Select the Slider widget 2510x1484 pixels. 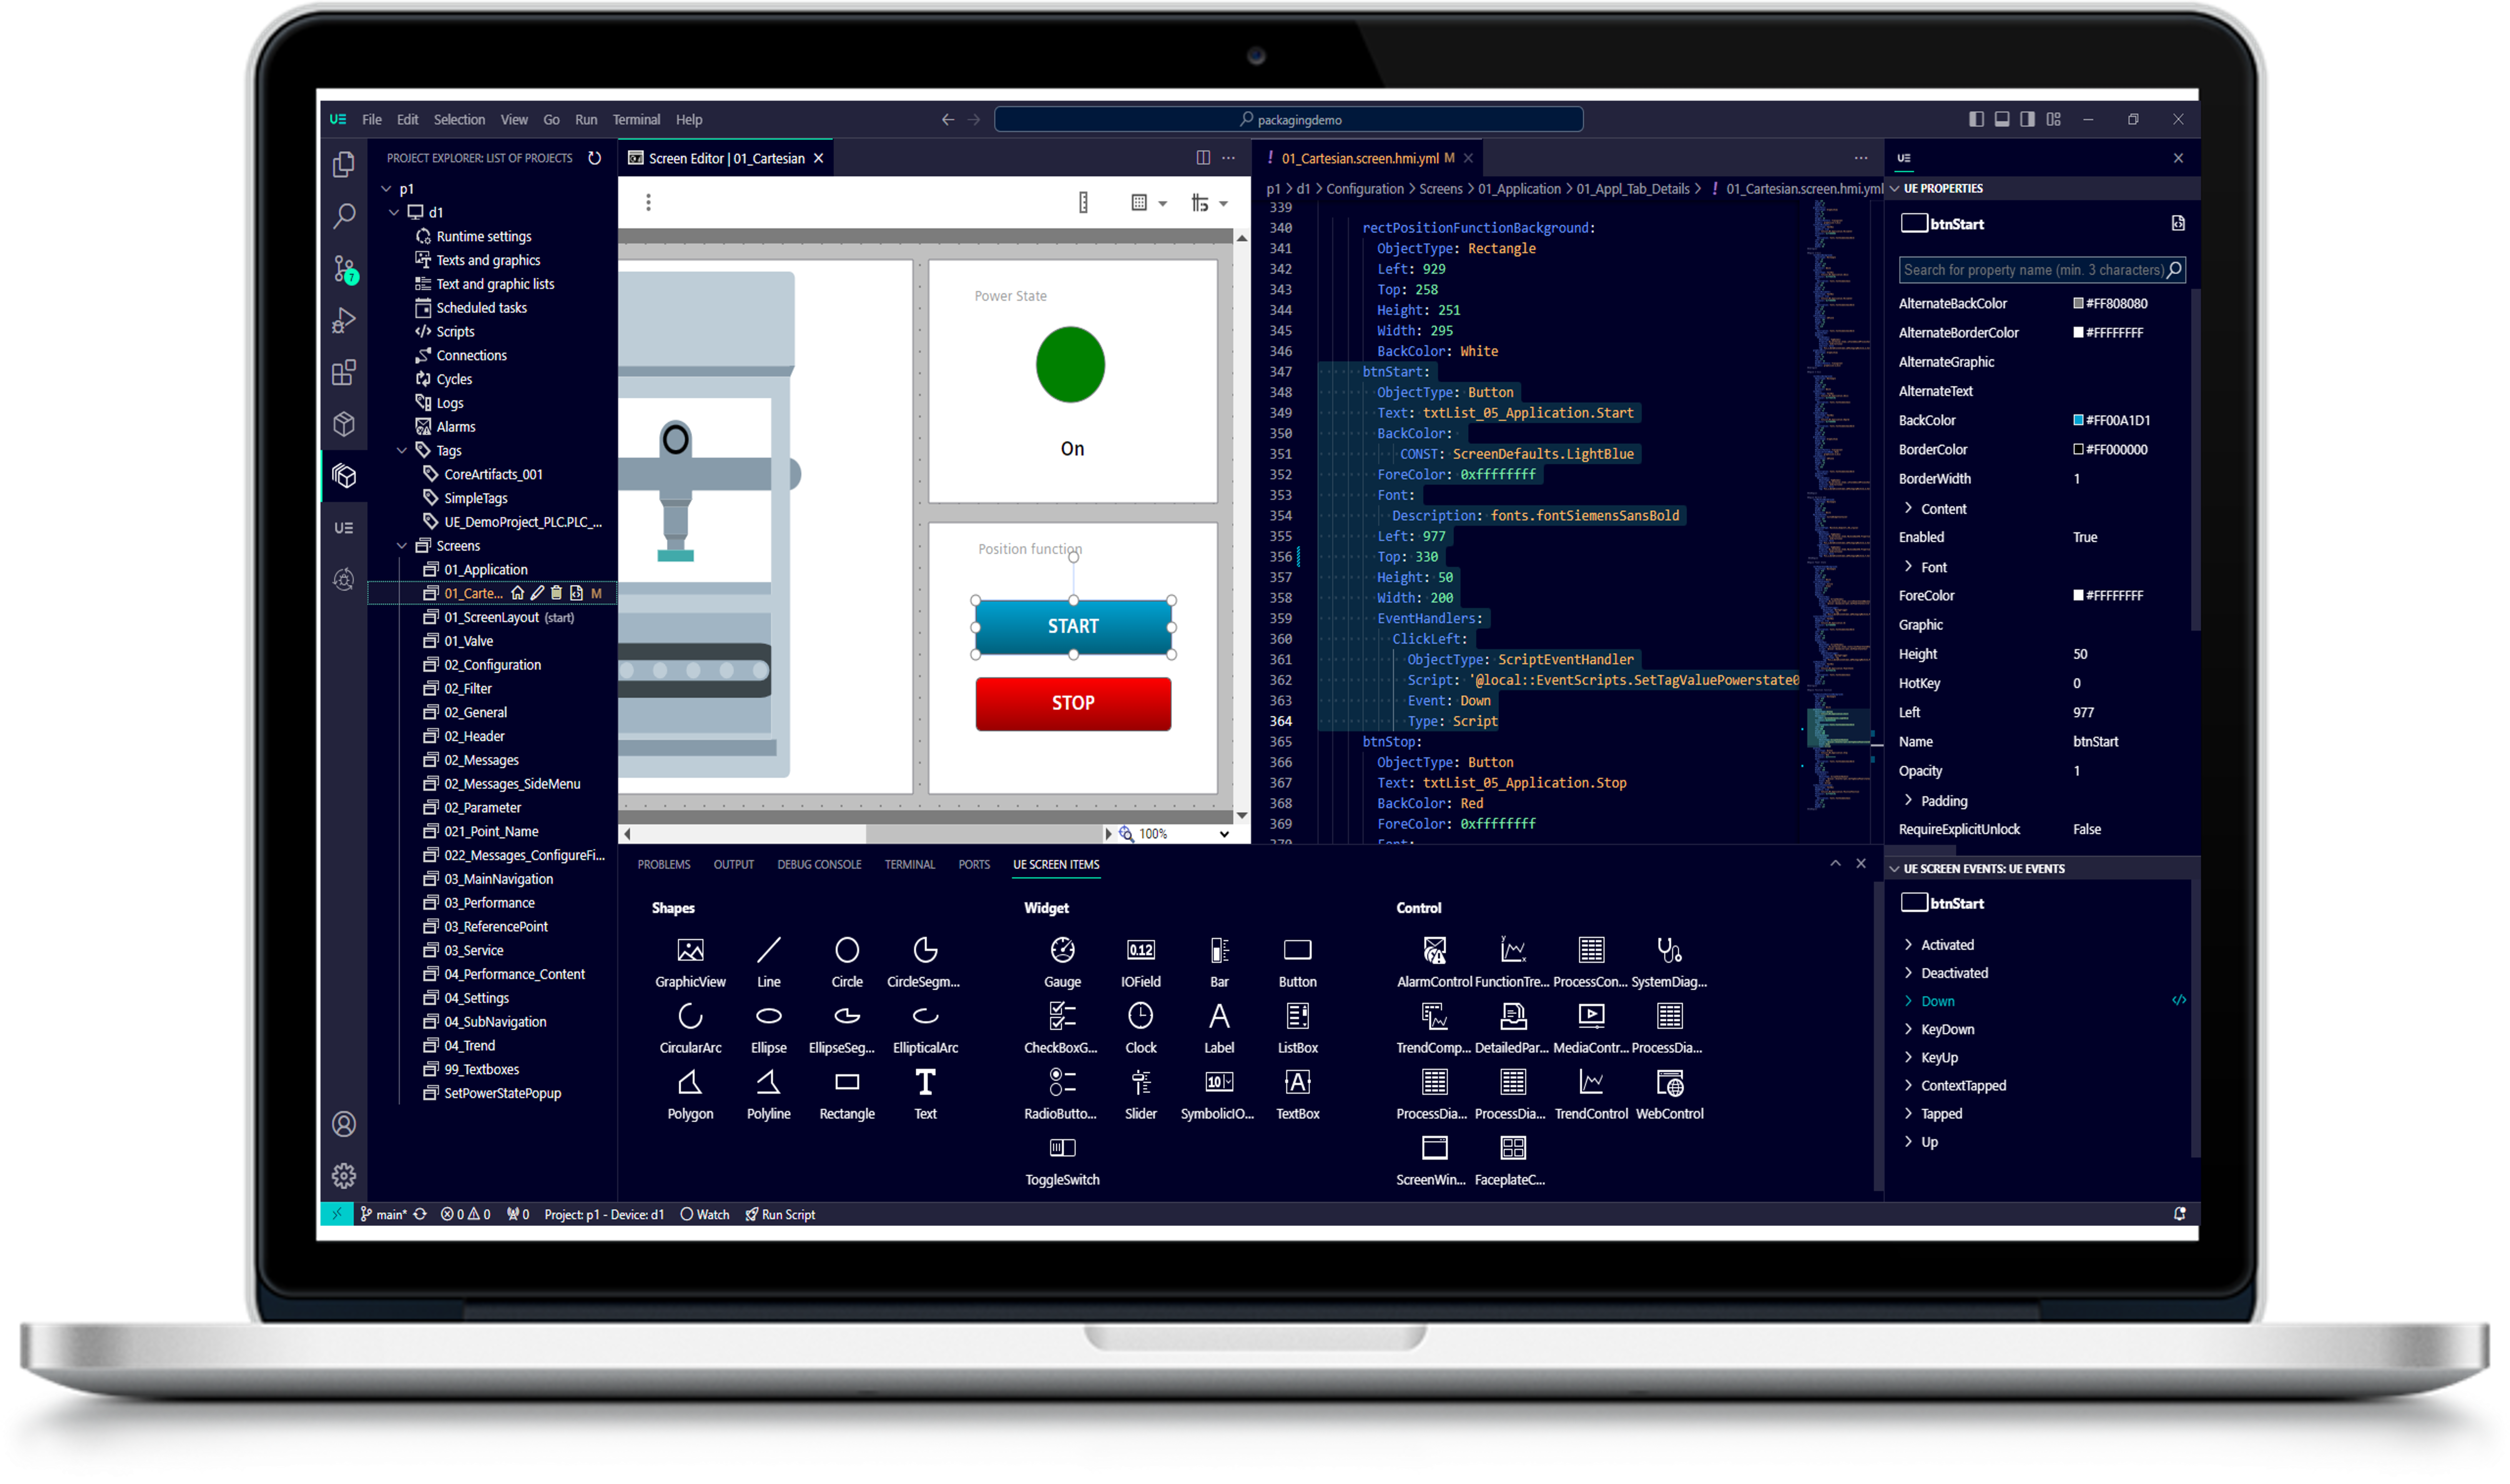tap(1141, 1095)
